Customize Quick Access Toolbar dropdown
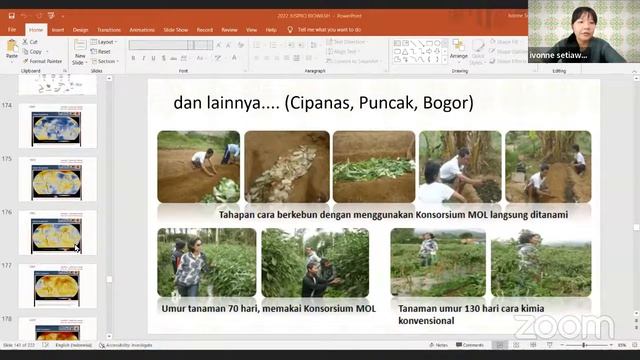640x360 pixels. pyautogui.click(x=63, y=16)
